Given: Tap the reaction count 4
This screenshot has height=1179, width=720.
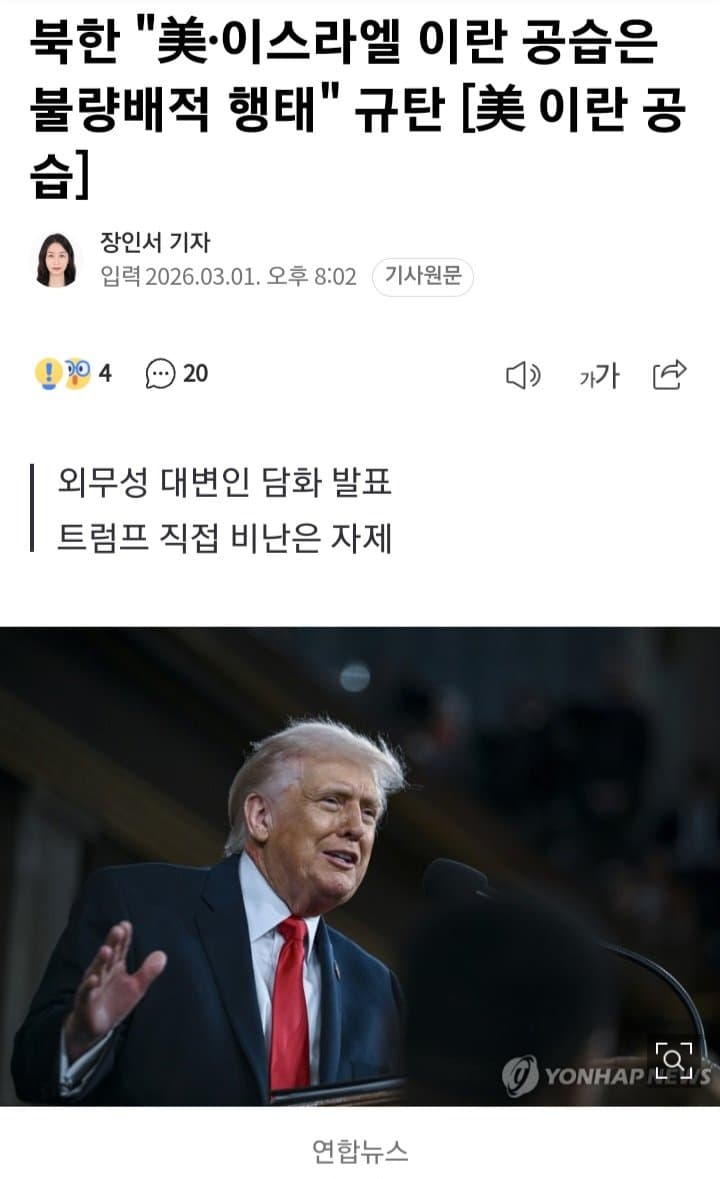Looking at the screenshot, I should coord(105,374).
